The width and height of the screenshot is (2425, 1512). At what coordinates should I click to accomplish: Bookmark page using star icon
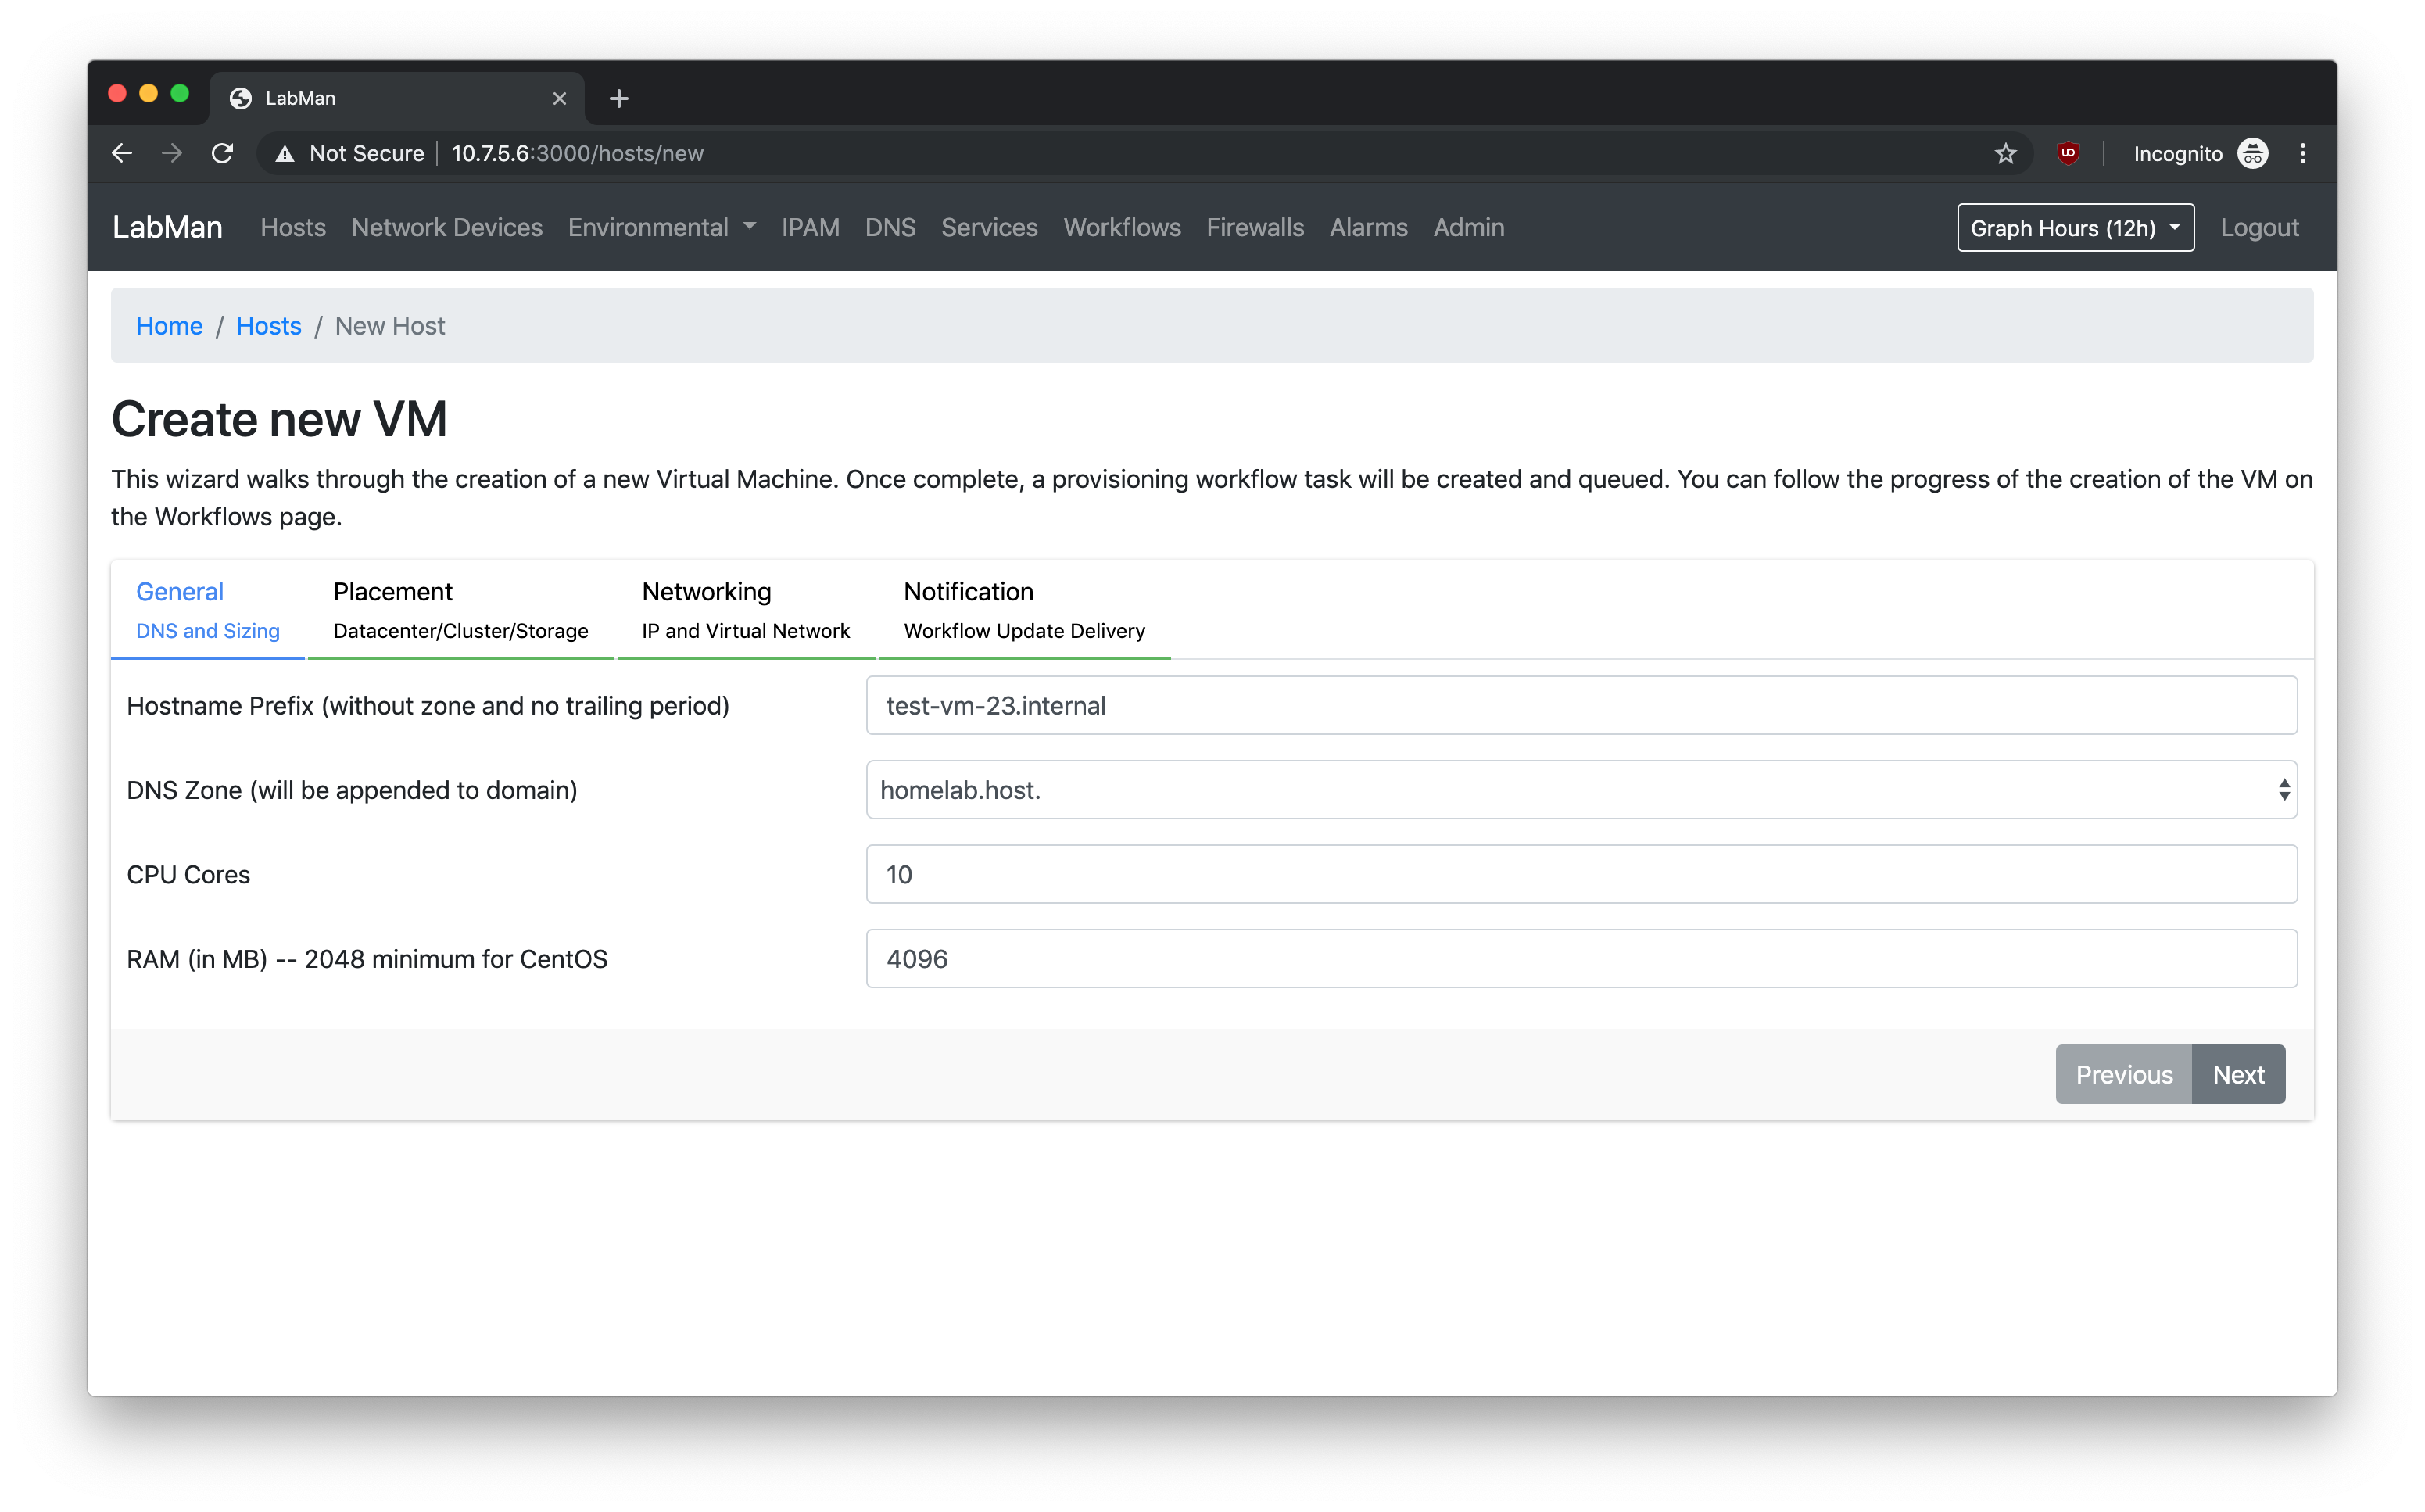2005,153
